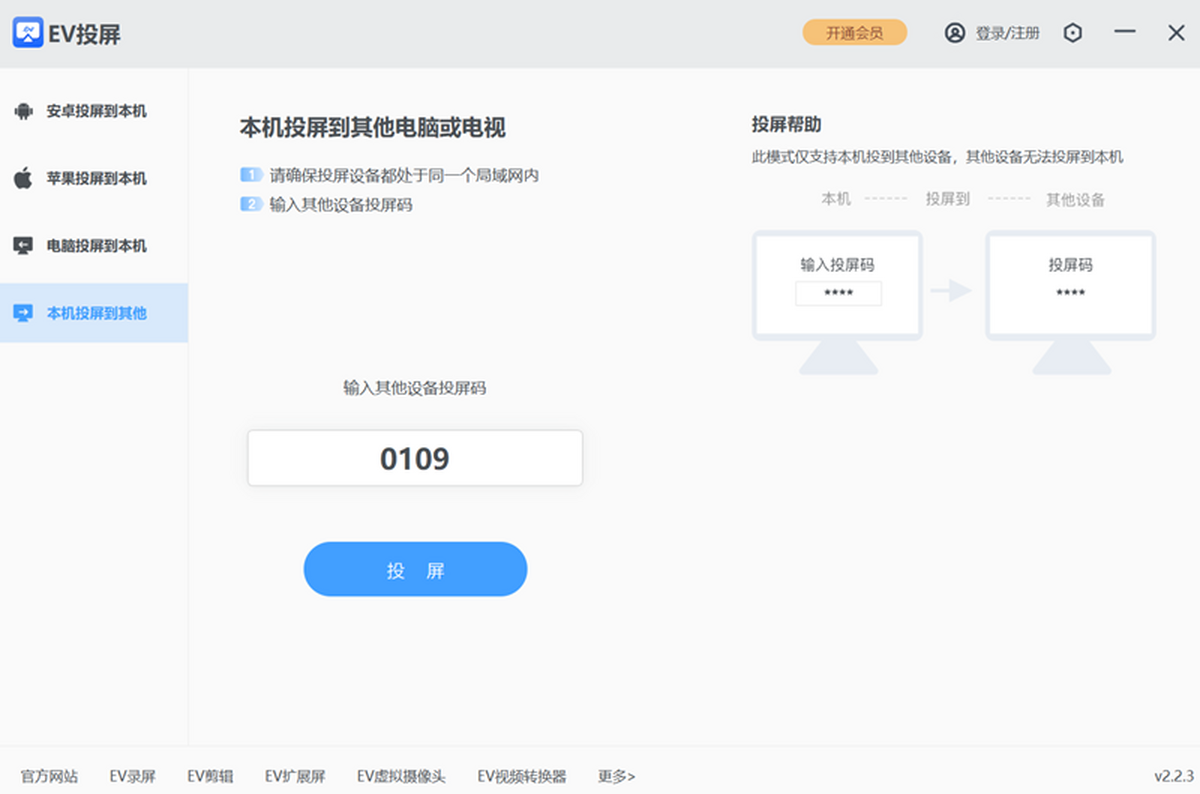Image resolution: width=1200 pixels, height=794 pixels.
Task: Open the EV录屏 link in footer
Action: pos(133,776)
